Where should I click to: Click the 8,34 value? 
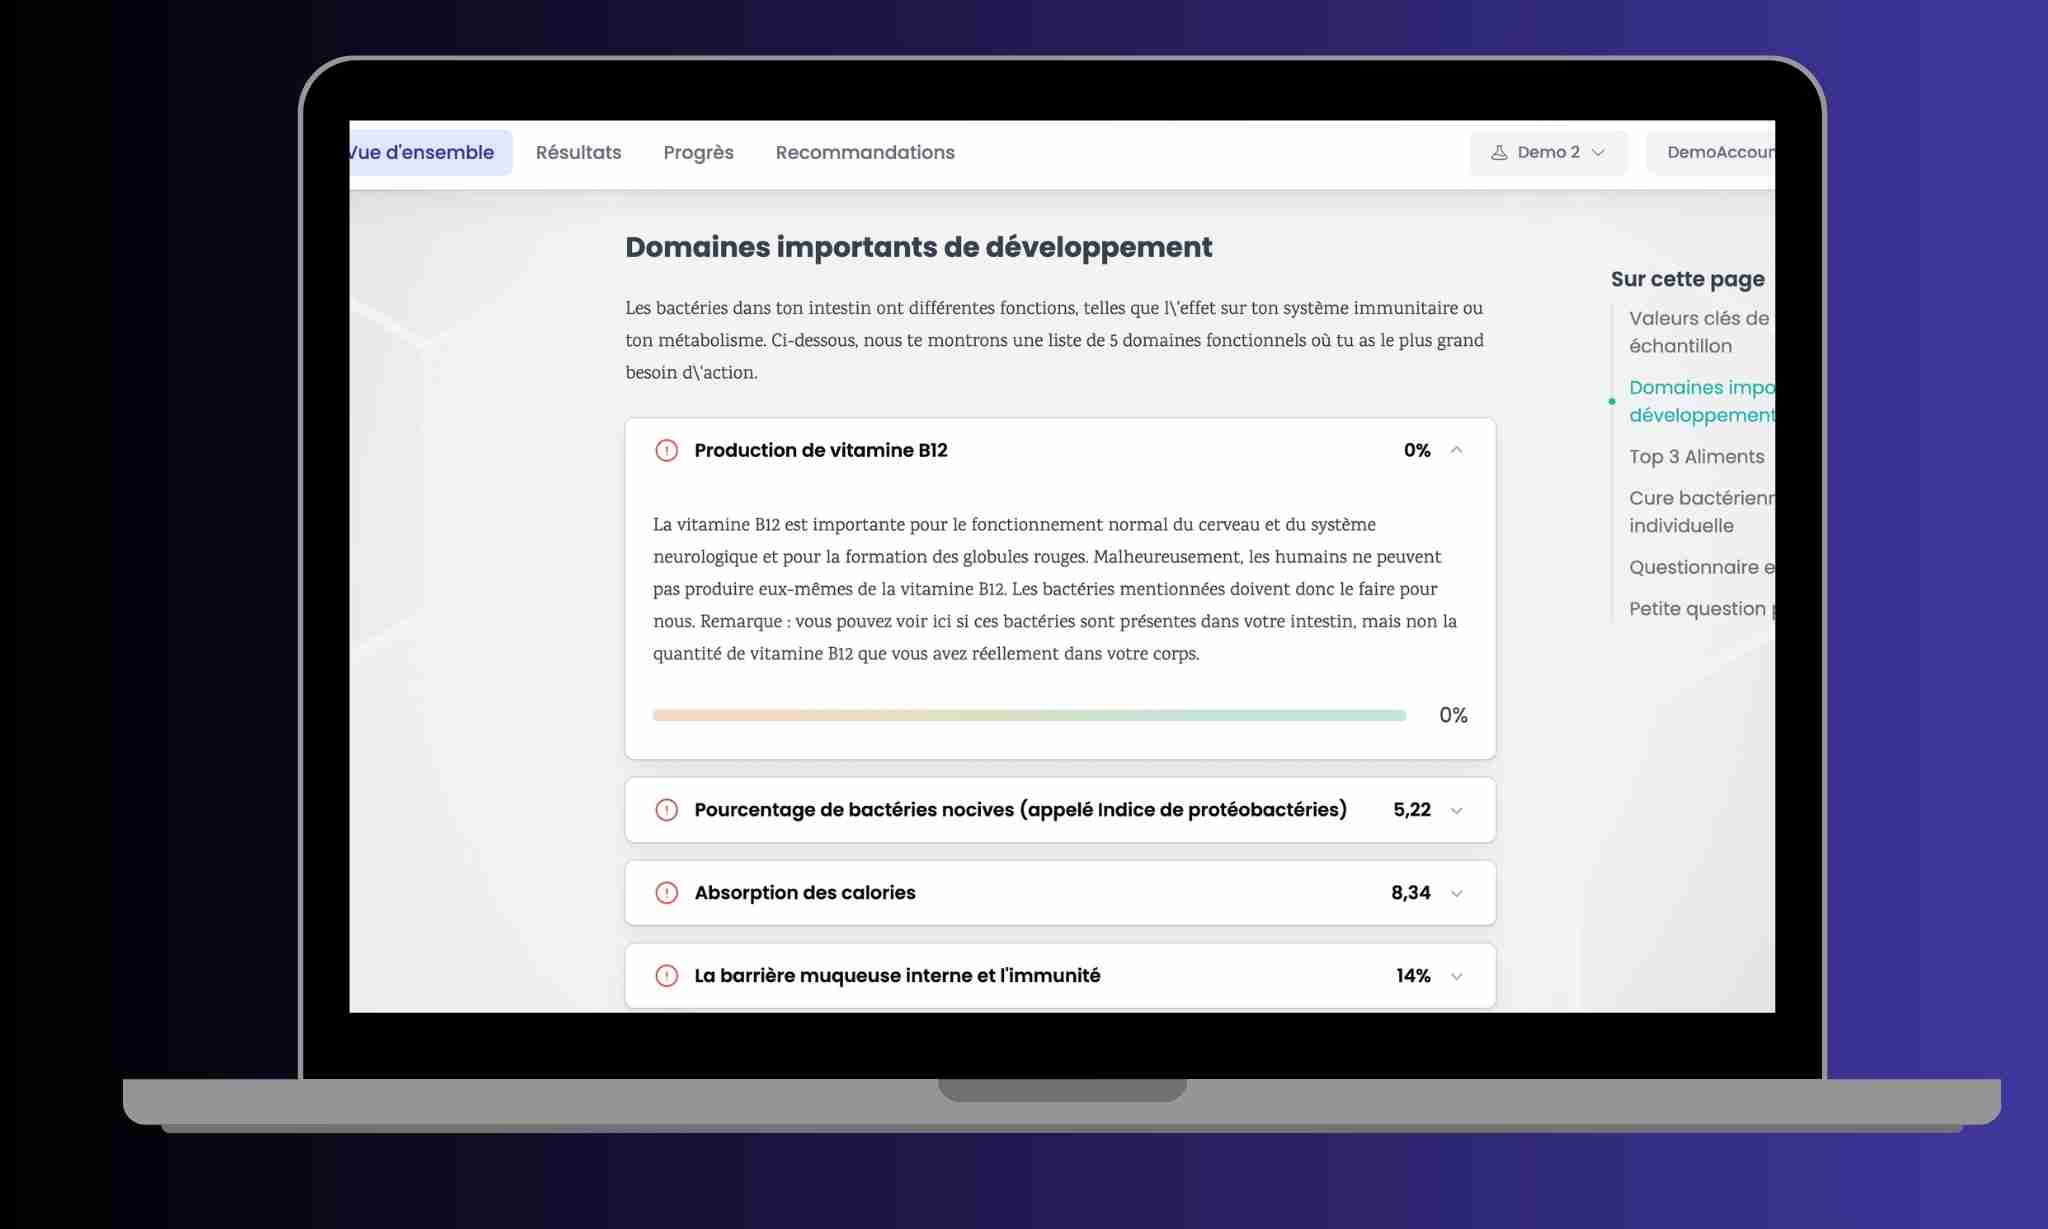[1410, 893]
